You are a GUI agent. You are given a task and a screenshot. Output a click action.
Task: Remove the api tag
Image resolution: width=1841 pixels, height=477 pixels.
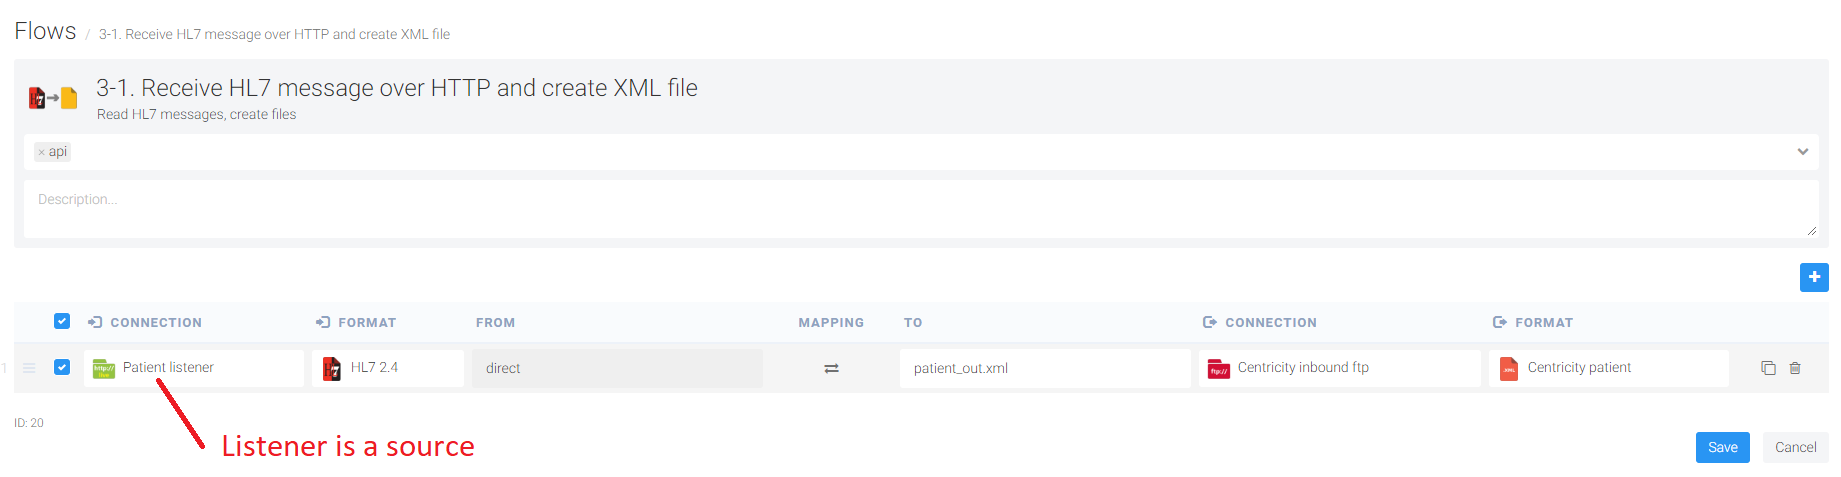pyautogui.click(x=41, y=152)
